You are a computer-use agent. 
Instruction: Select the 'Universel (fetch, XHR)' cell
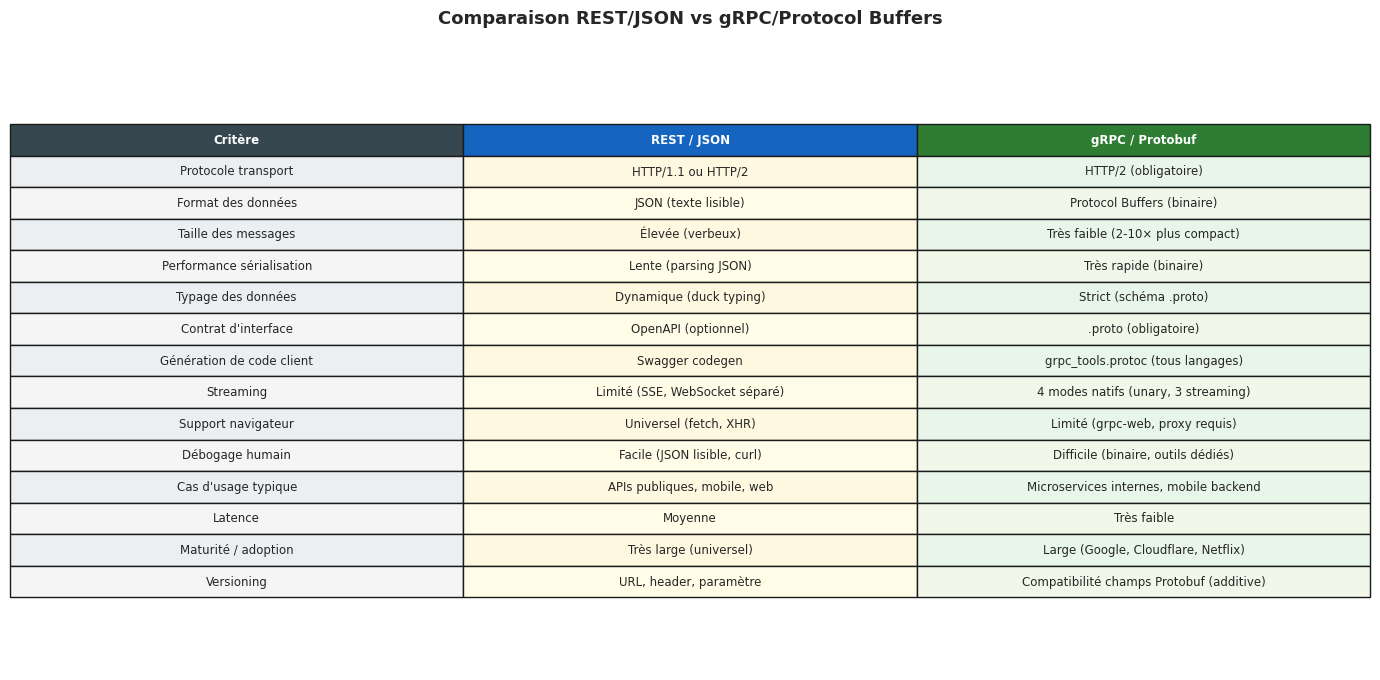690,424
